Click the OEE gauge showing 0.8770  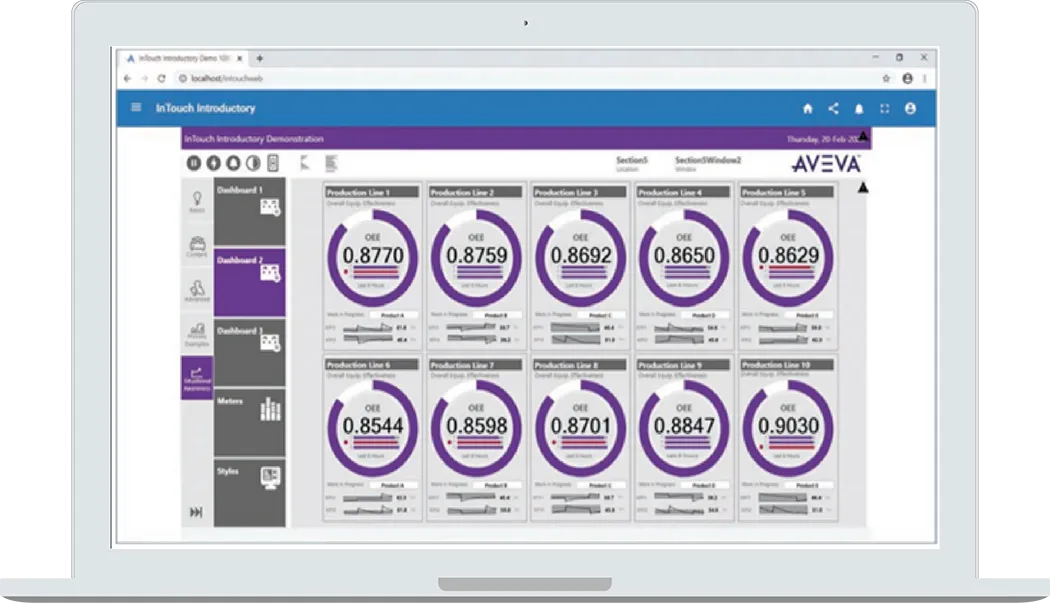click(x=372, y=258)
